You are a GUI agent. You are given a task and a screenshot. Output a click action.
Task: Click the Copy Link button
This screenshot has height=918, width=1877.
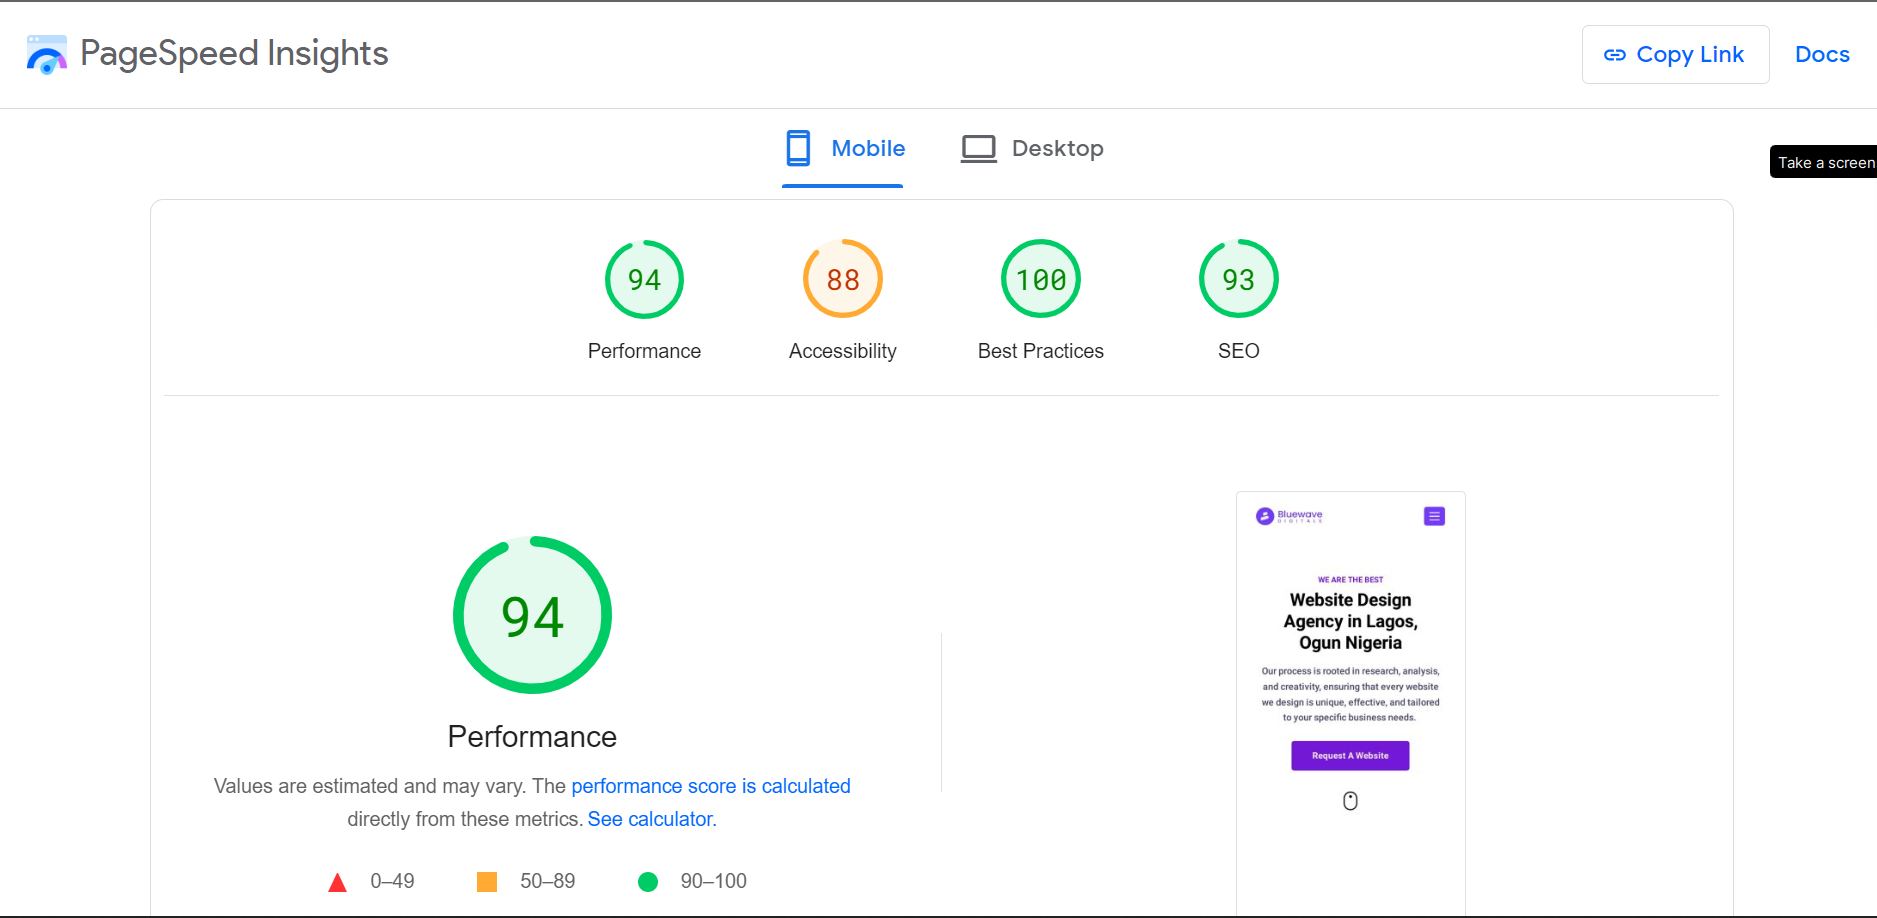tap(1676, 55)
